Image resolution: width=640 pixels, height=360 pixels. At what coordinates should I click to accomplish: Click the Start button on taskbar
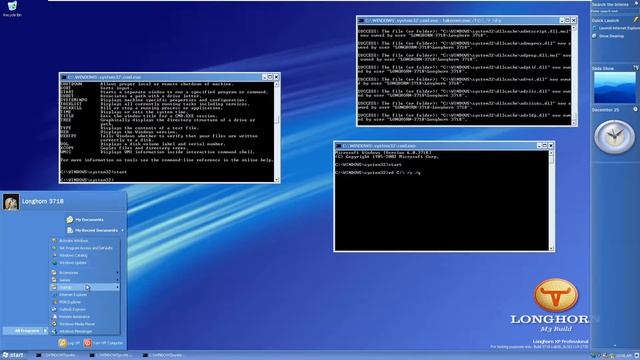[13, 355]
